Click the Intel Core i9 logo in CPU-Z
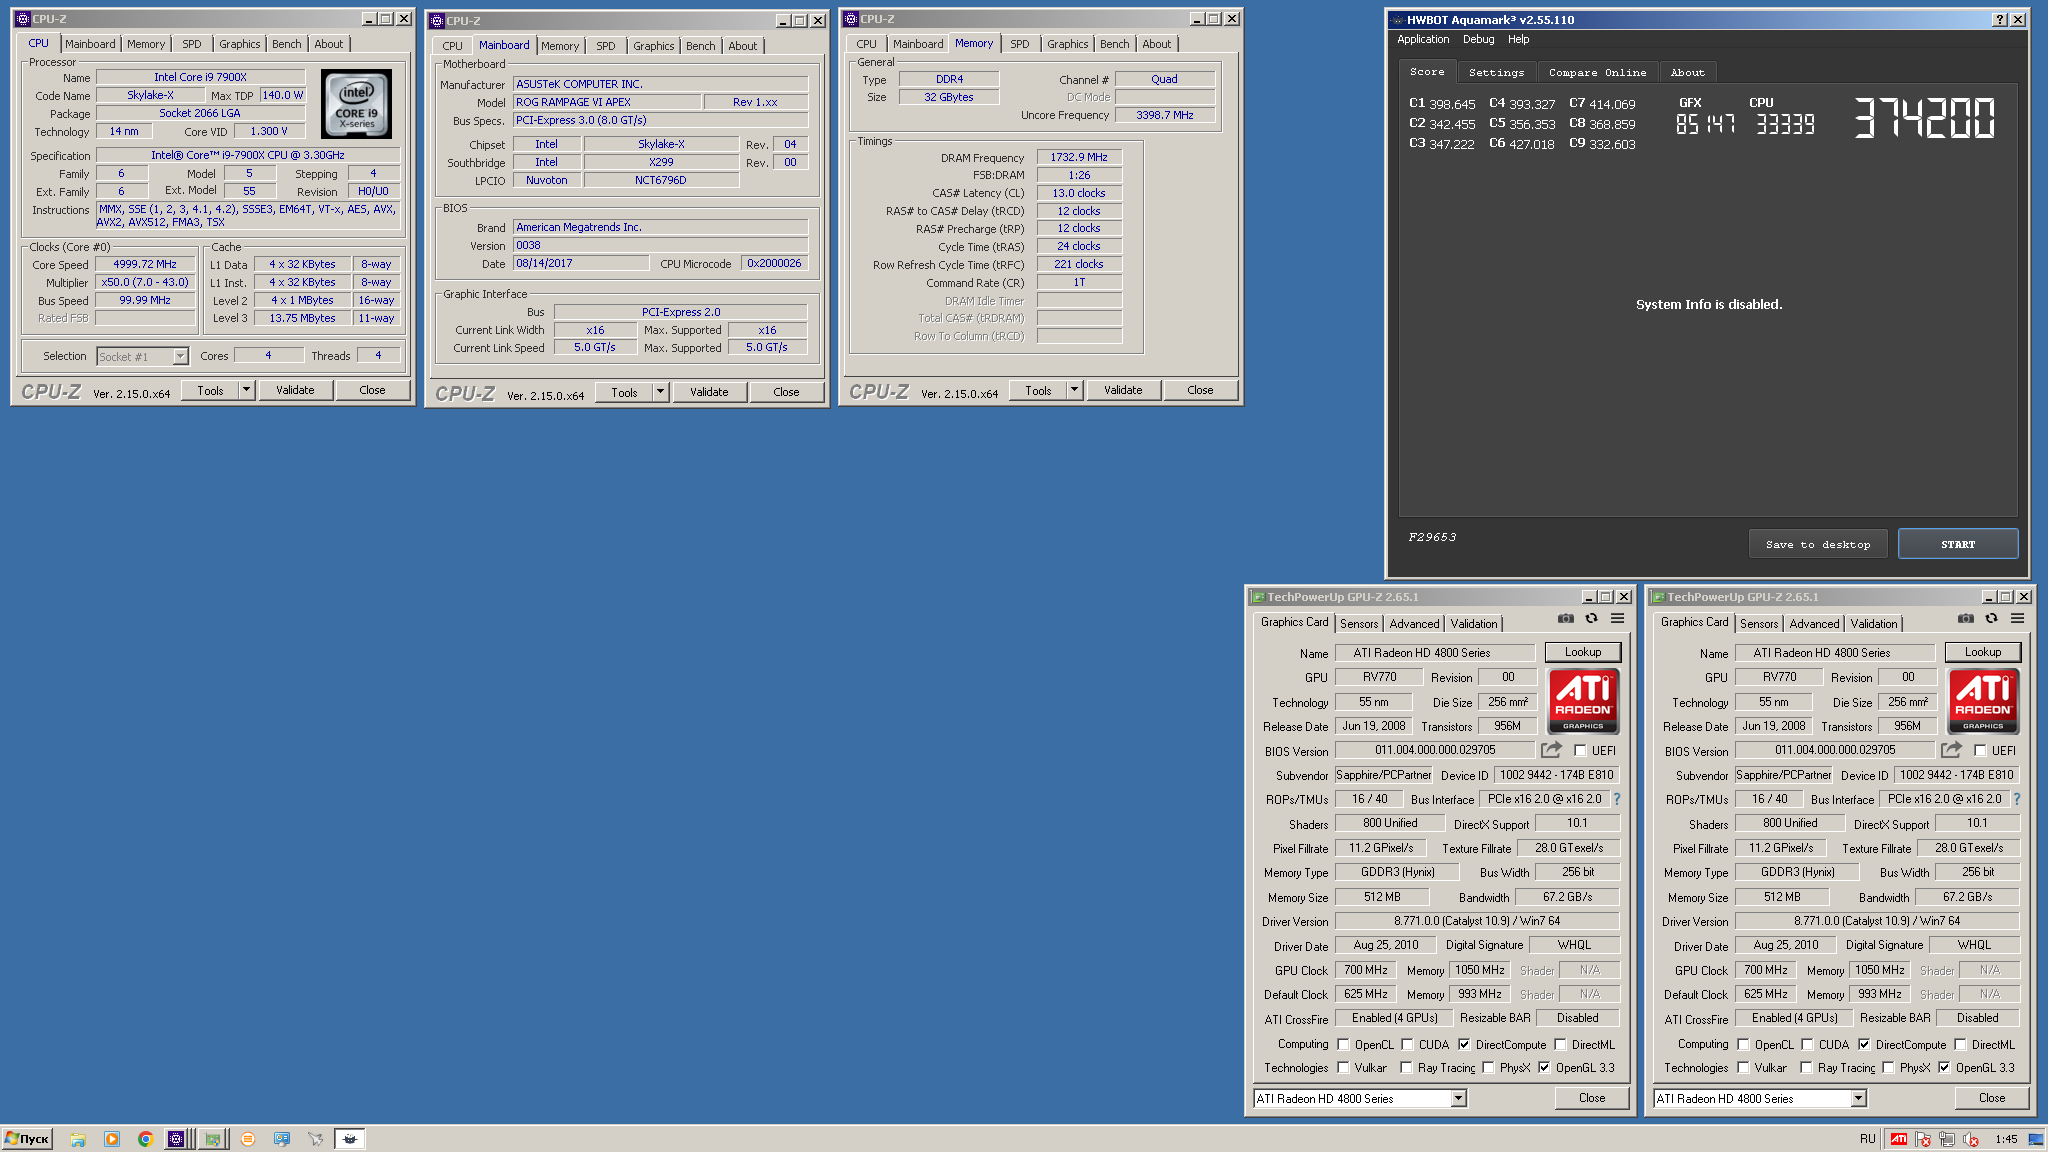 (357, 104)
